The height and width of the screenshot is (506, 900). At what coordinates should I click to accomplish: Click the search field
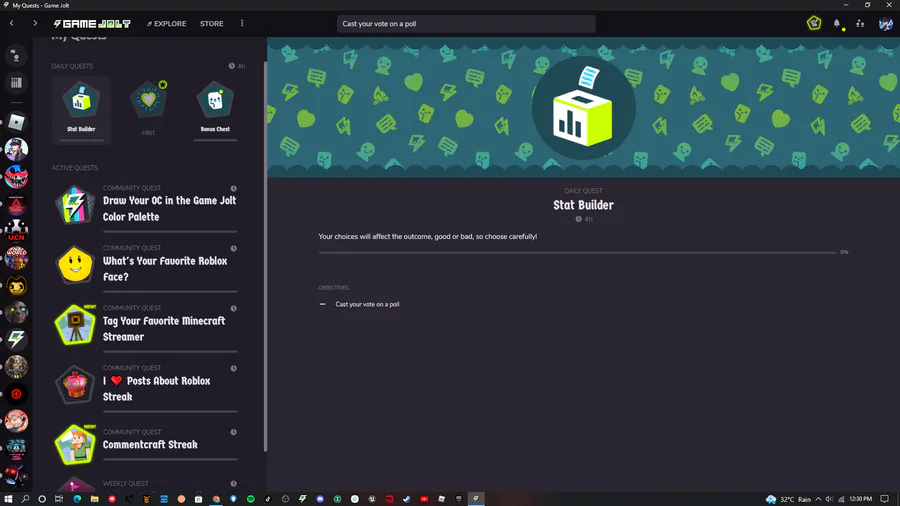click(x=466, y=24)
